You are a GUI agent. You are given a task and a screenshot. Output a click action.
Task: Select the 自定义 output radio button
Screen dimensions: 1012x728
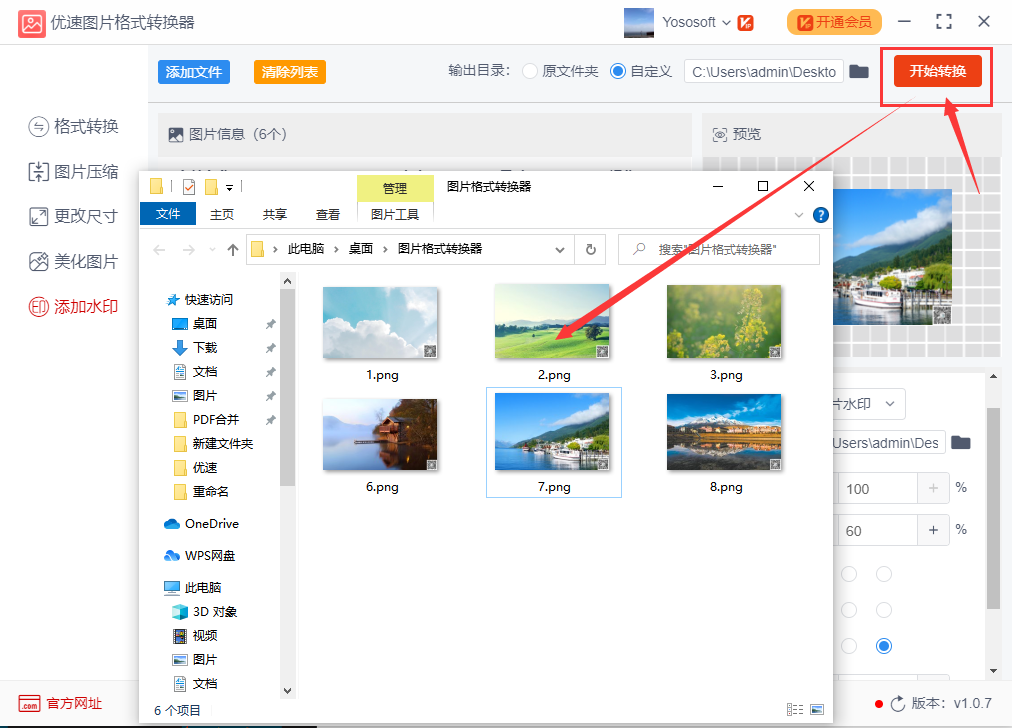[618, 71]
